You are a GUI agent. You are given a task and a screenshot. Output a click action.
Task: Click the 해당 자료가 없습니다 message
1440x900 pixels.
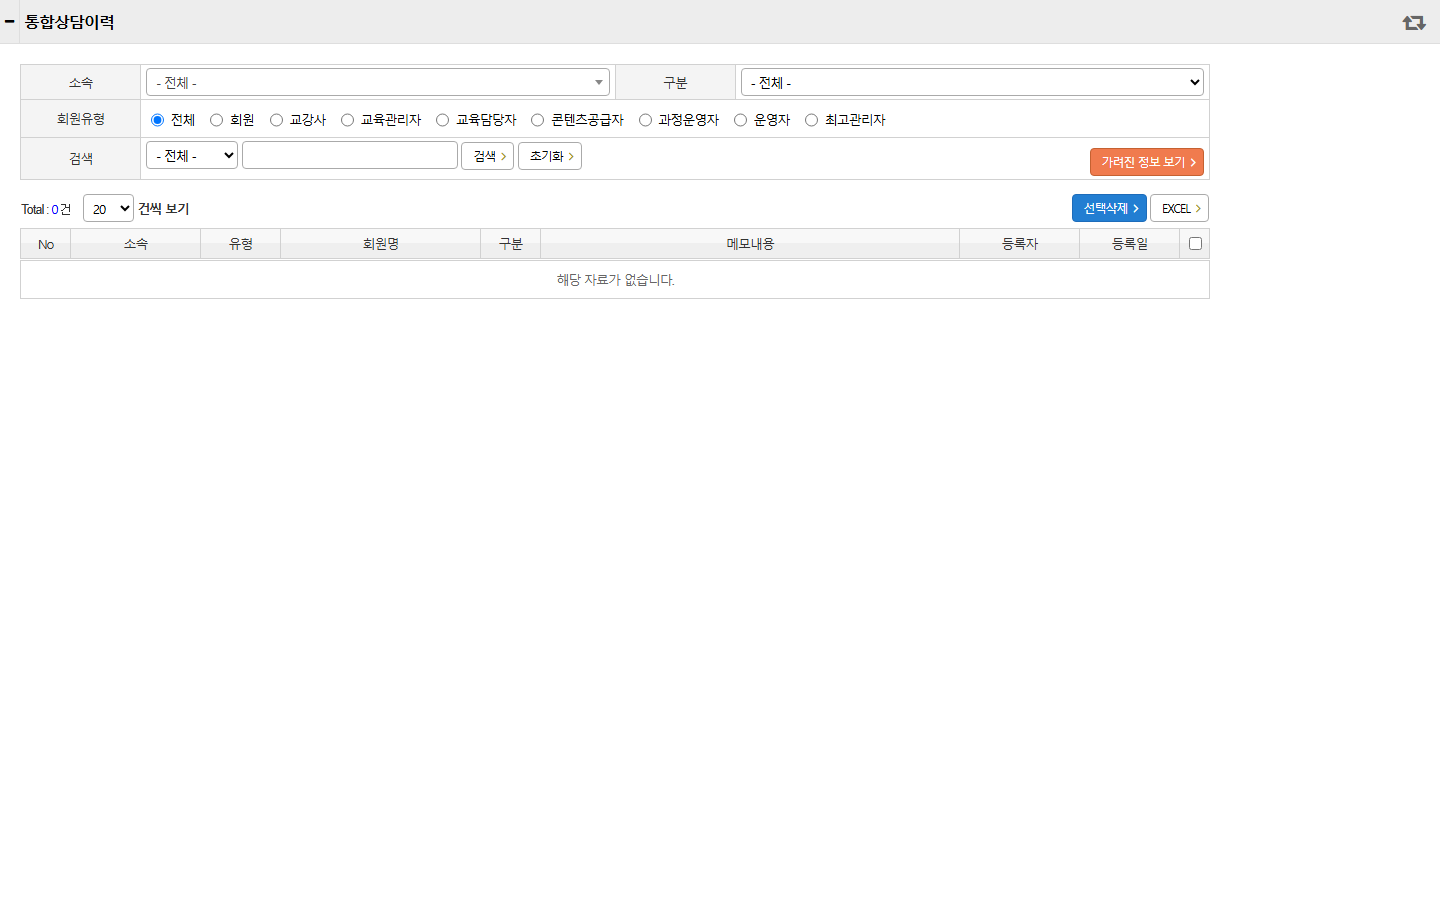click(615, 280)
